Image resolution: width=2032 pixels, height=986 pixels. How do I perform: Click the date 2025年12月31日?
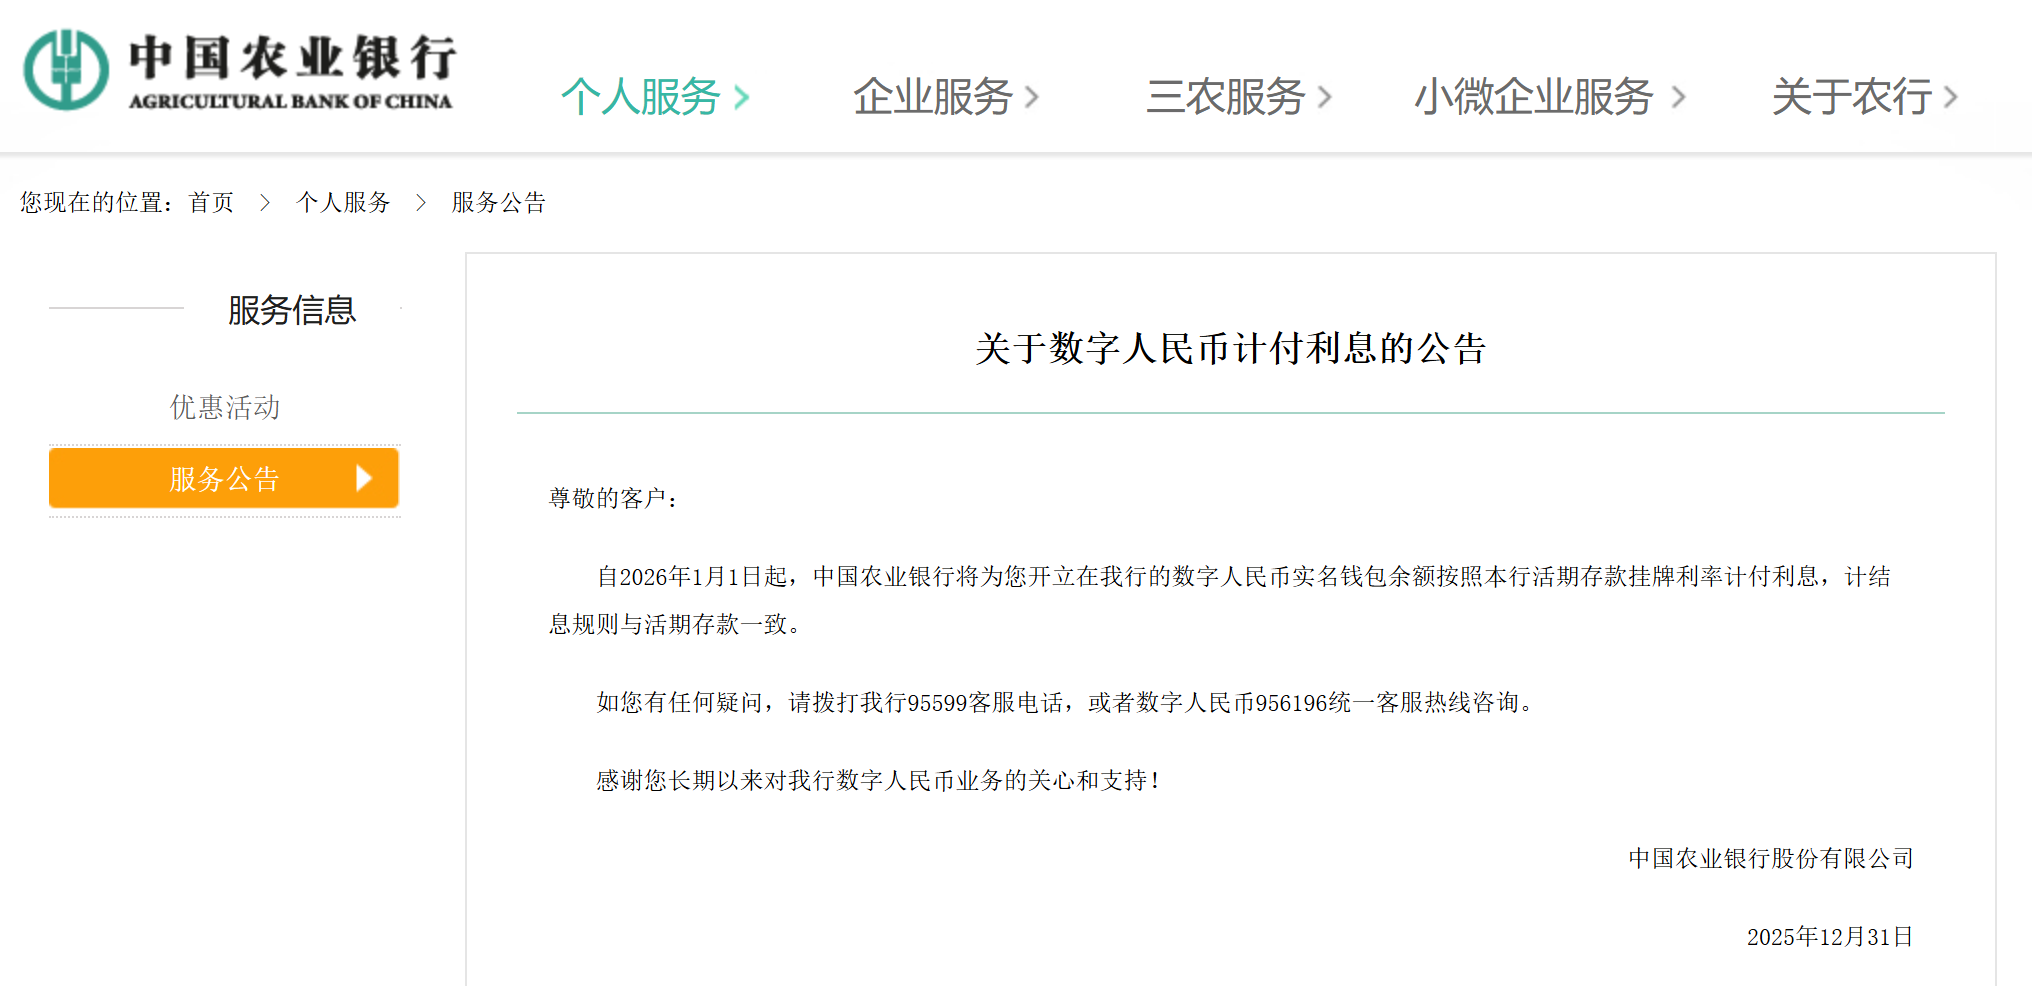click(1830, 937)
